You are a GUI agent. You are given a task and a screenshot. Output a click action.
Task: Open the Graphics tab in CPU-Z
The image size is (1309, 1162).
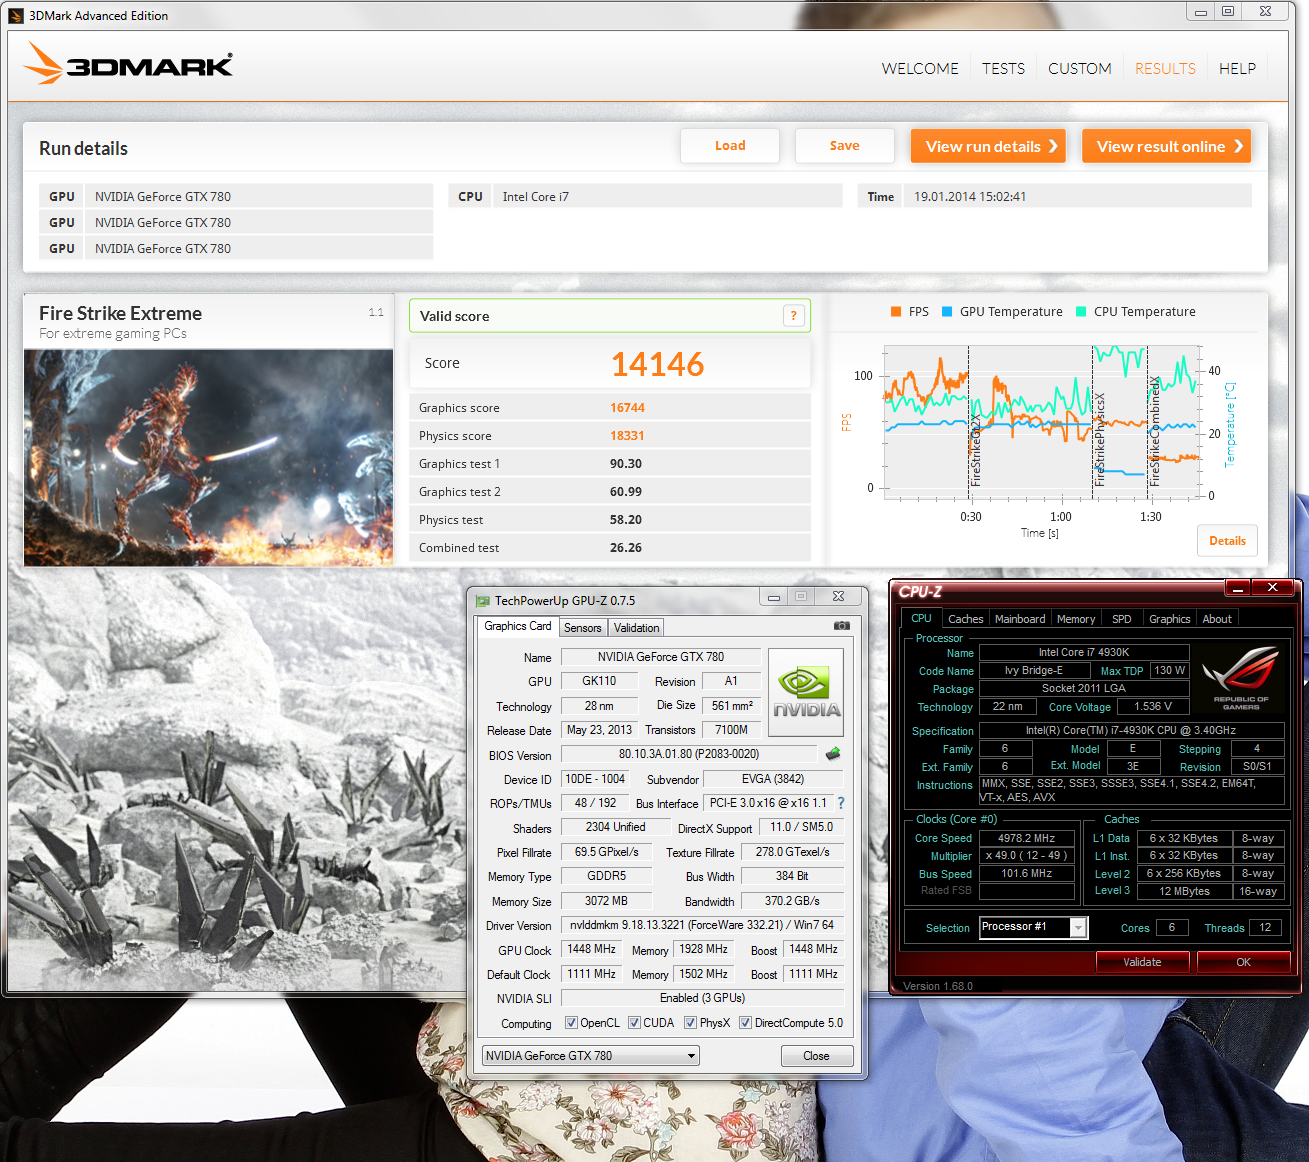tap(1170, 619)
